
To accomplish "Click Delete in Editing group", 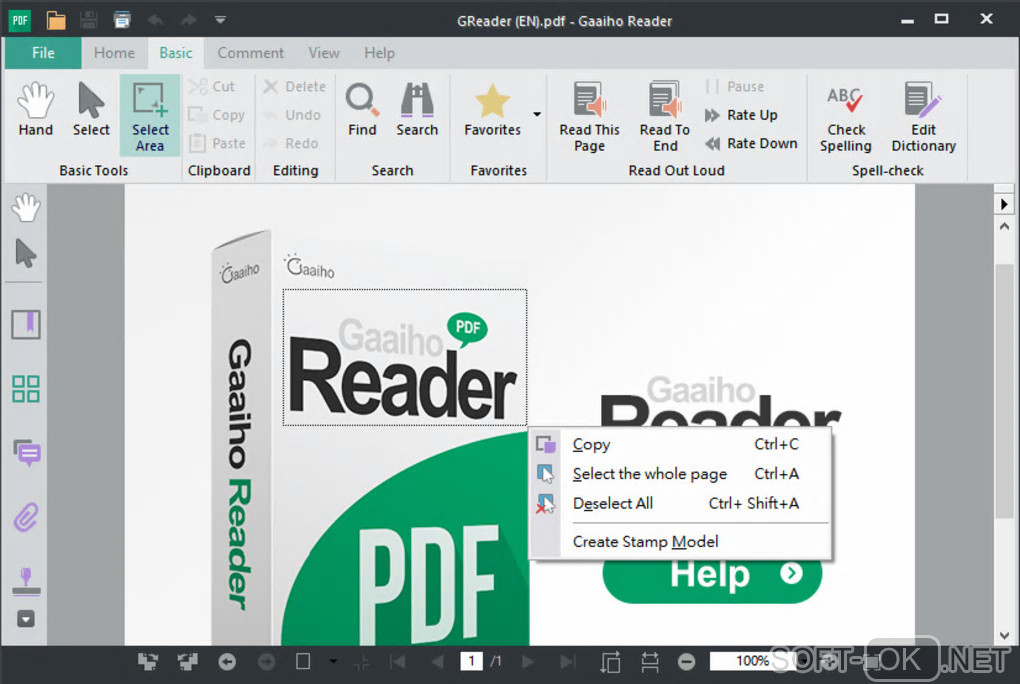I will [295, 87].
